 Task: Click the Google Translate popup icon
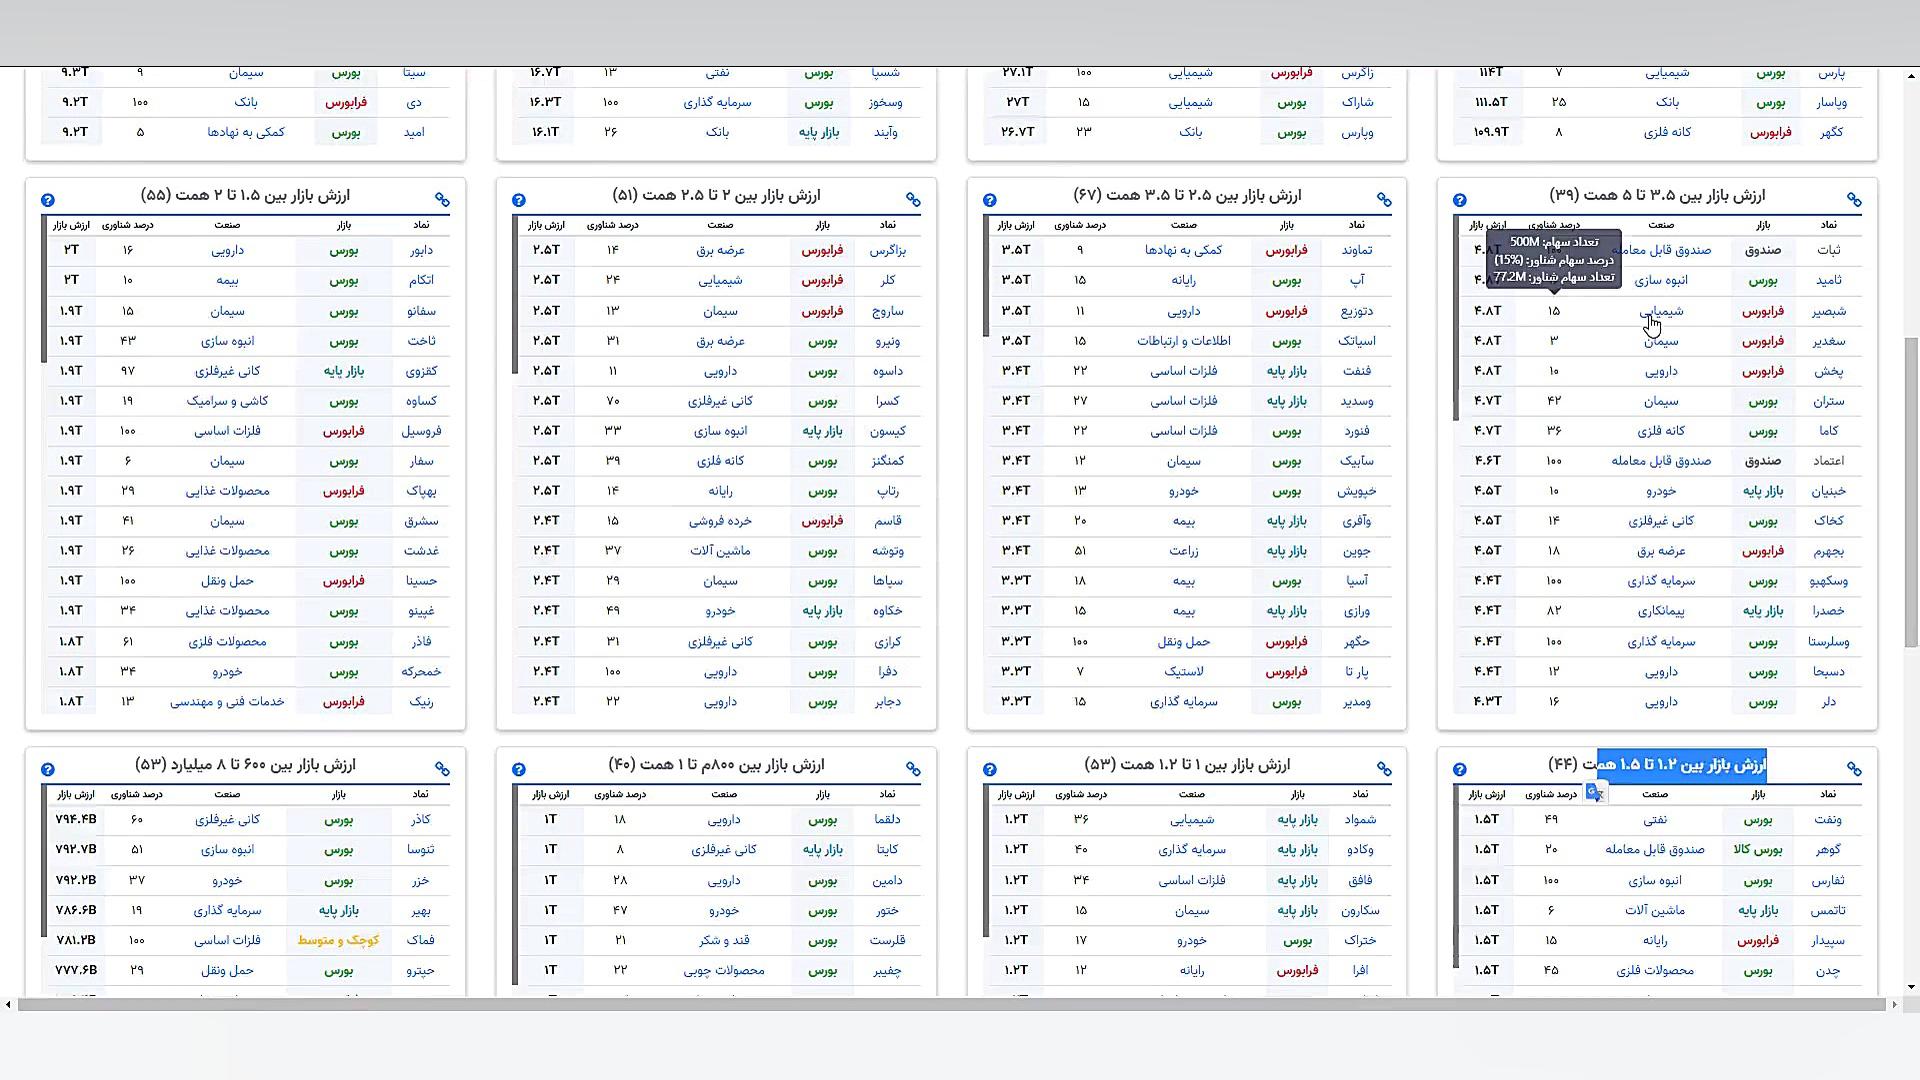(x=1595, y=793)
